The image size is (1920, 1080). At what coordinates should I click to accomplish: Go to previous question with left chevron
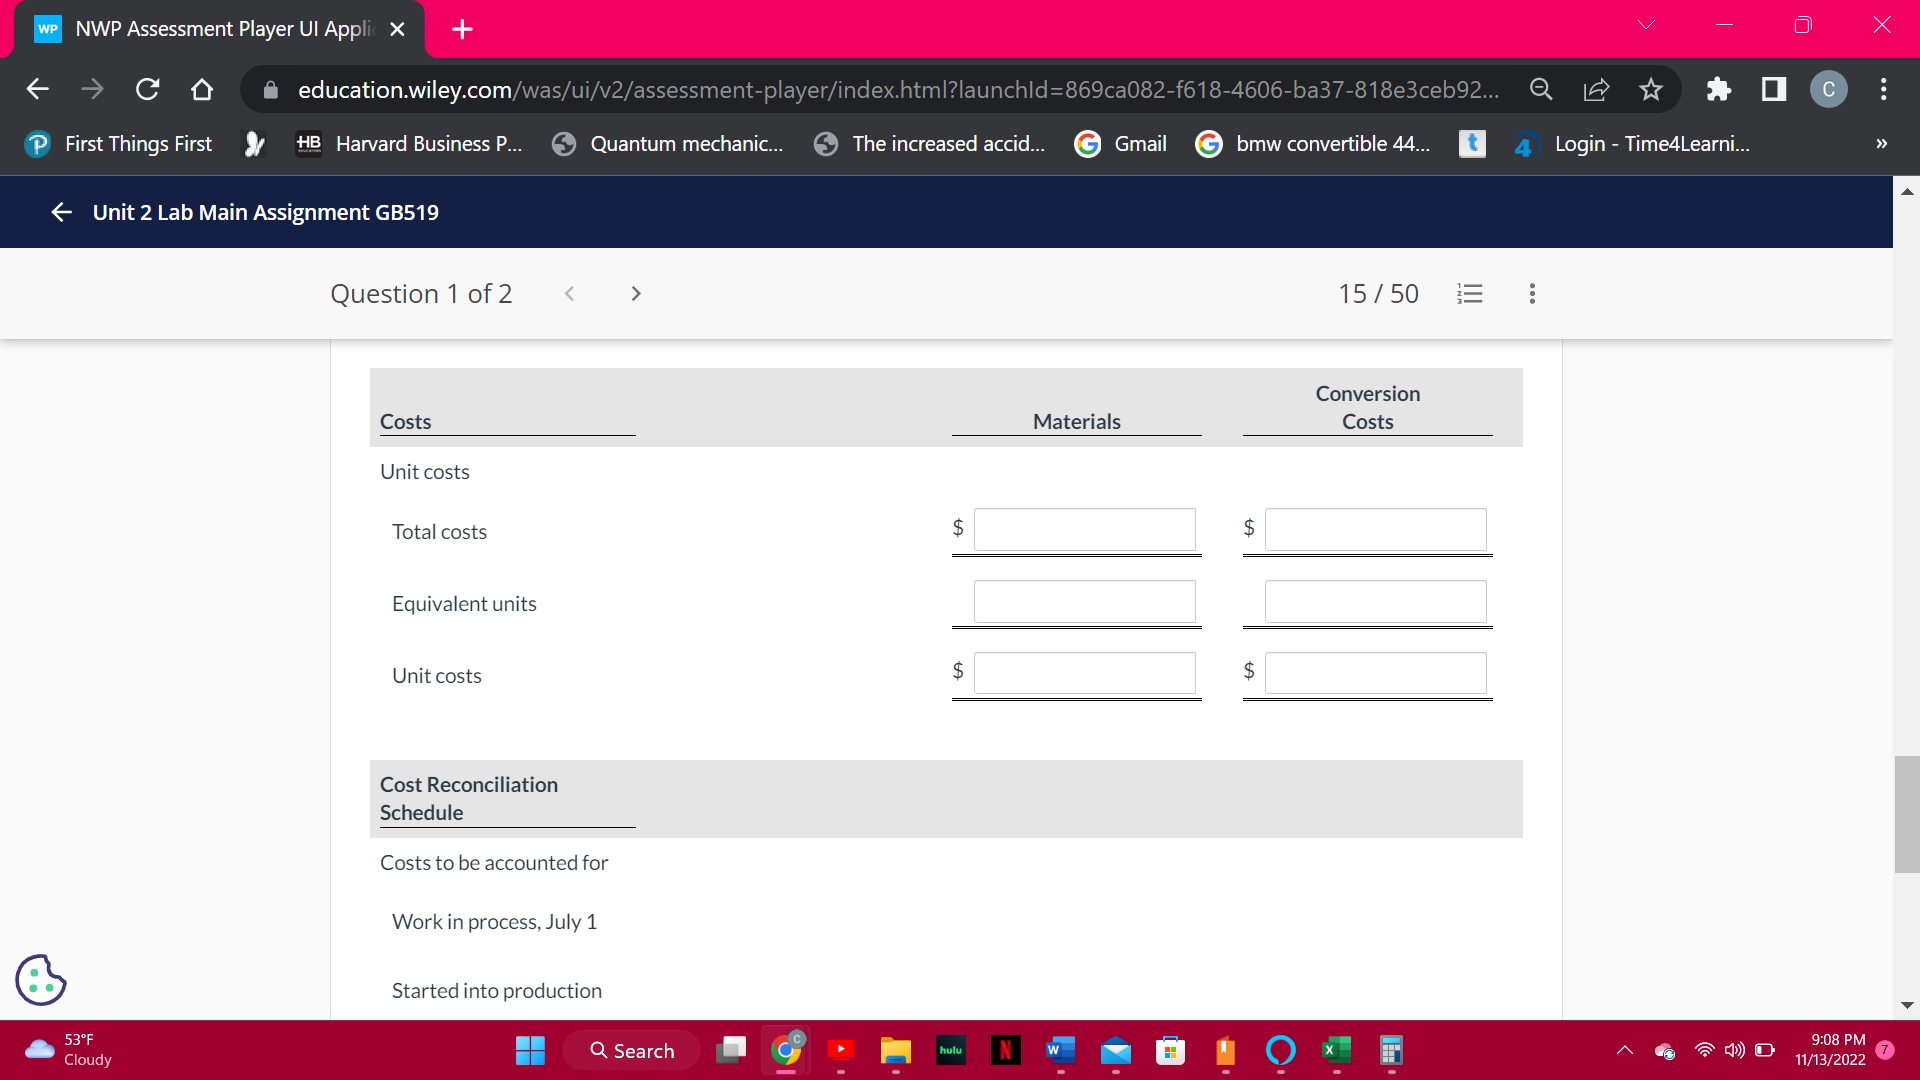click(x=569, y=294)
